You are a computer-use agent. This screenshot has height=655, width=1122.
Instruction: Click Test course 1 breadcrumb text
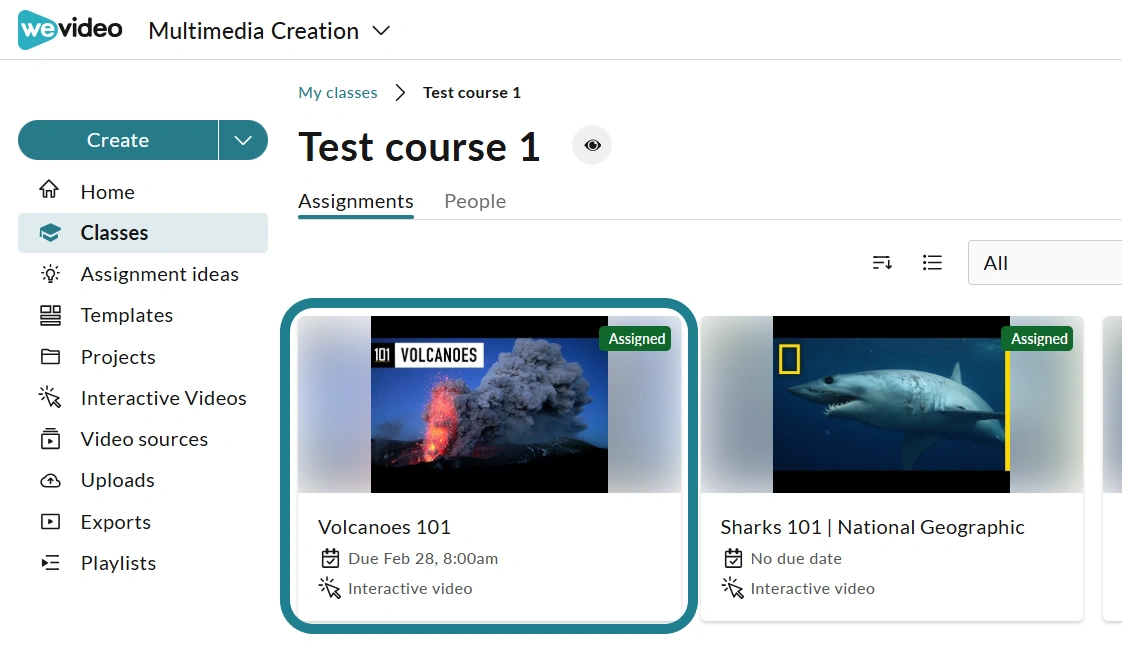(472, 92)
